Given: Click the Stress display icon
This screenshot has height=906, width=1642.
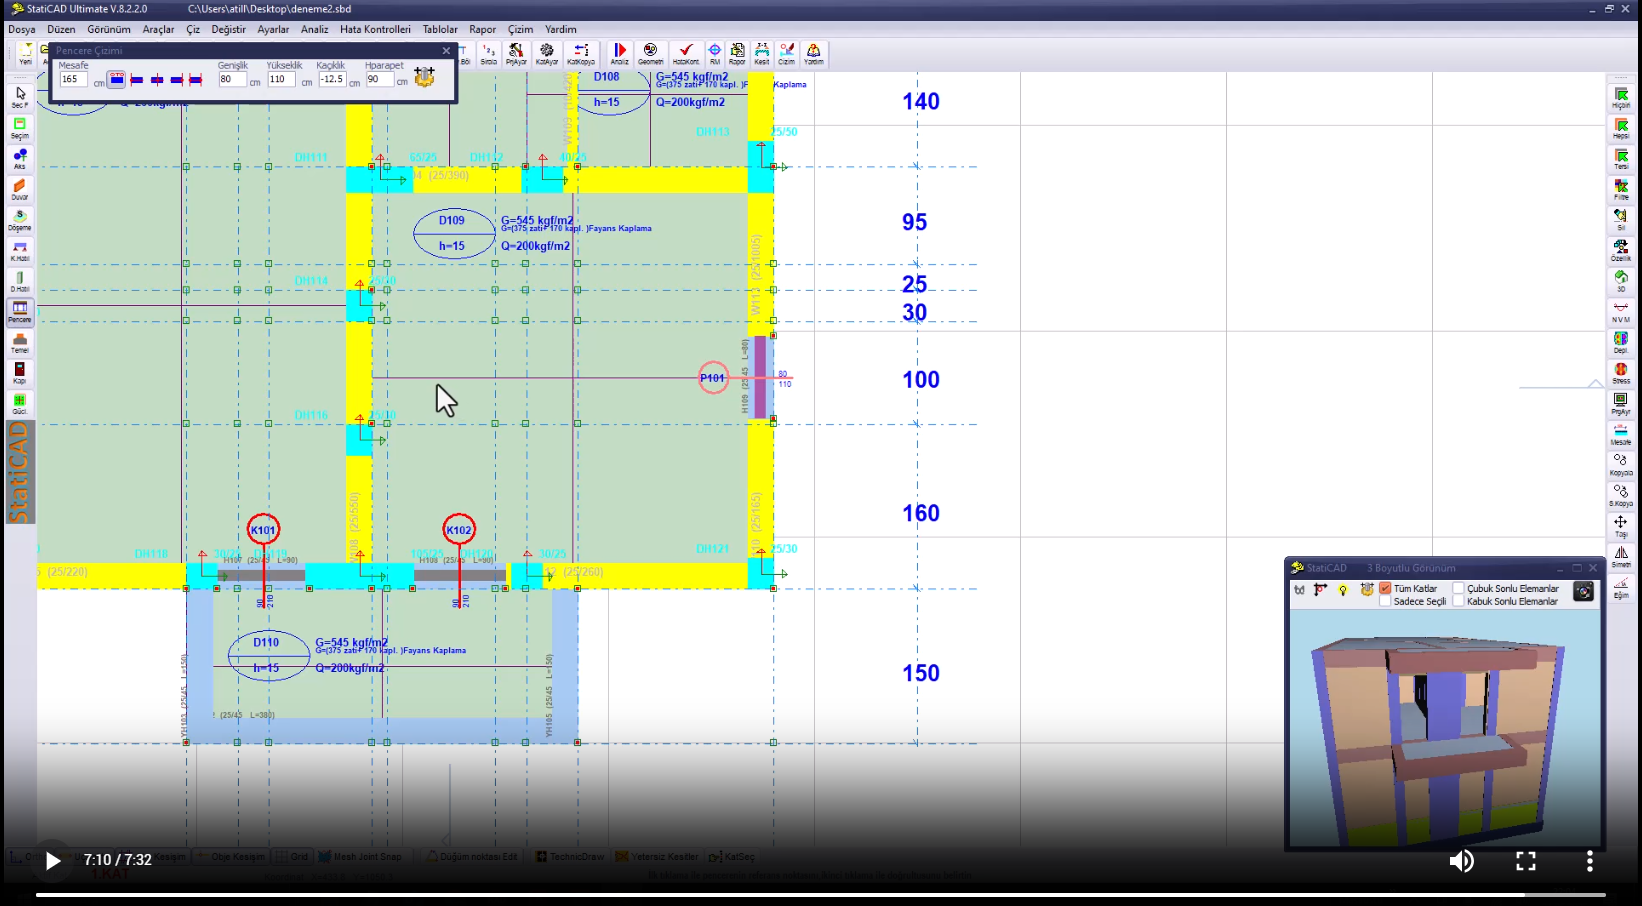Looking at the screenshot, I should [x=1620, y=371].
